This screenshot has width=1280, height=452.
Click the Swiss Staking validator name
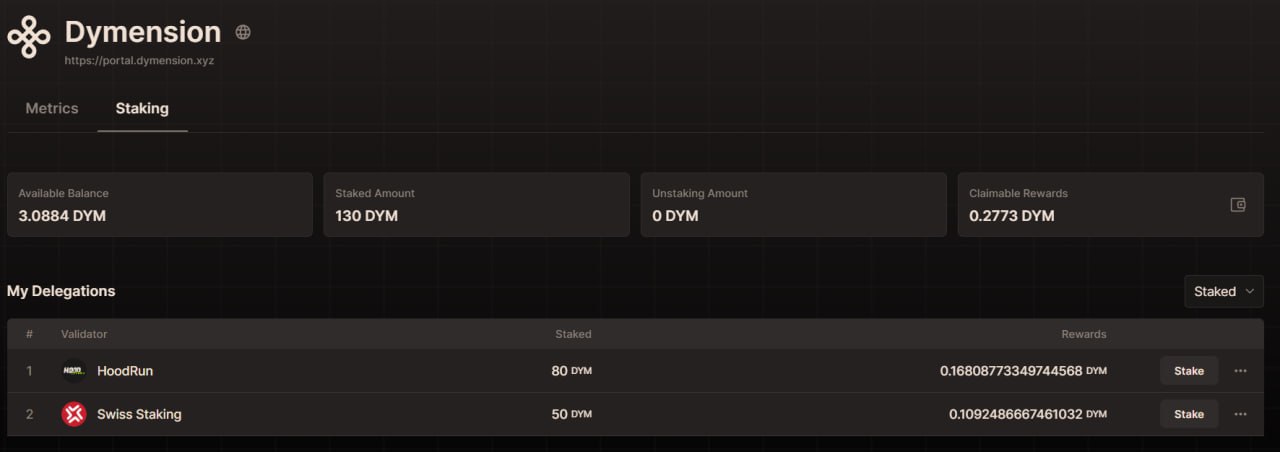pyautogui.click(x=139, y=414)
